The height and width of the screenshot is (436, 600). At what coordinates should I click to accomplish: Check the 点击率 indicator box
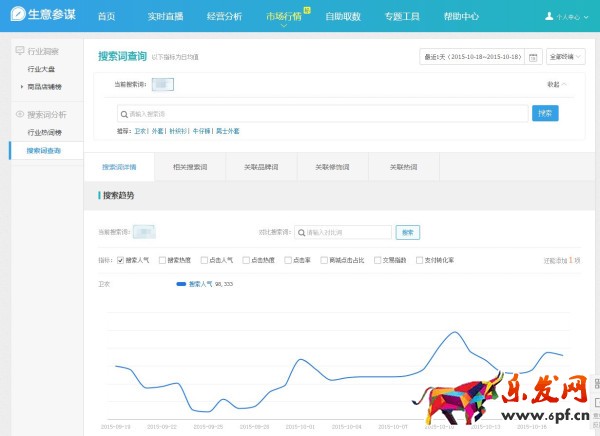coord(287,260)
